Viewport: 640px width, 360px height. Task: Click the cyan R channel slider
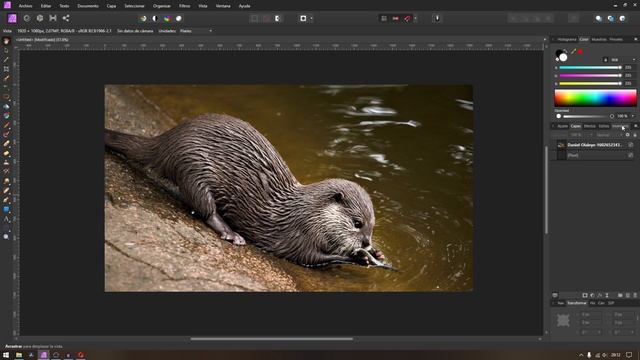point(590,68)
